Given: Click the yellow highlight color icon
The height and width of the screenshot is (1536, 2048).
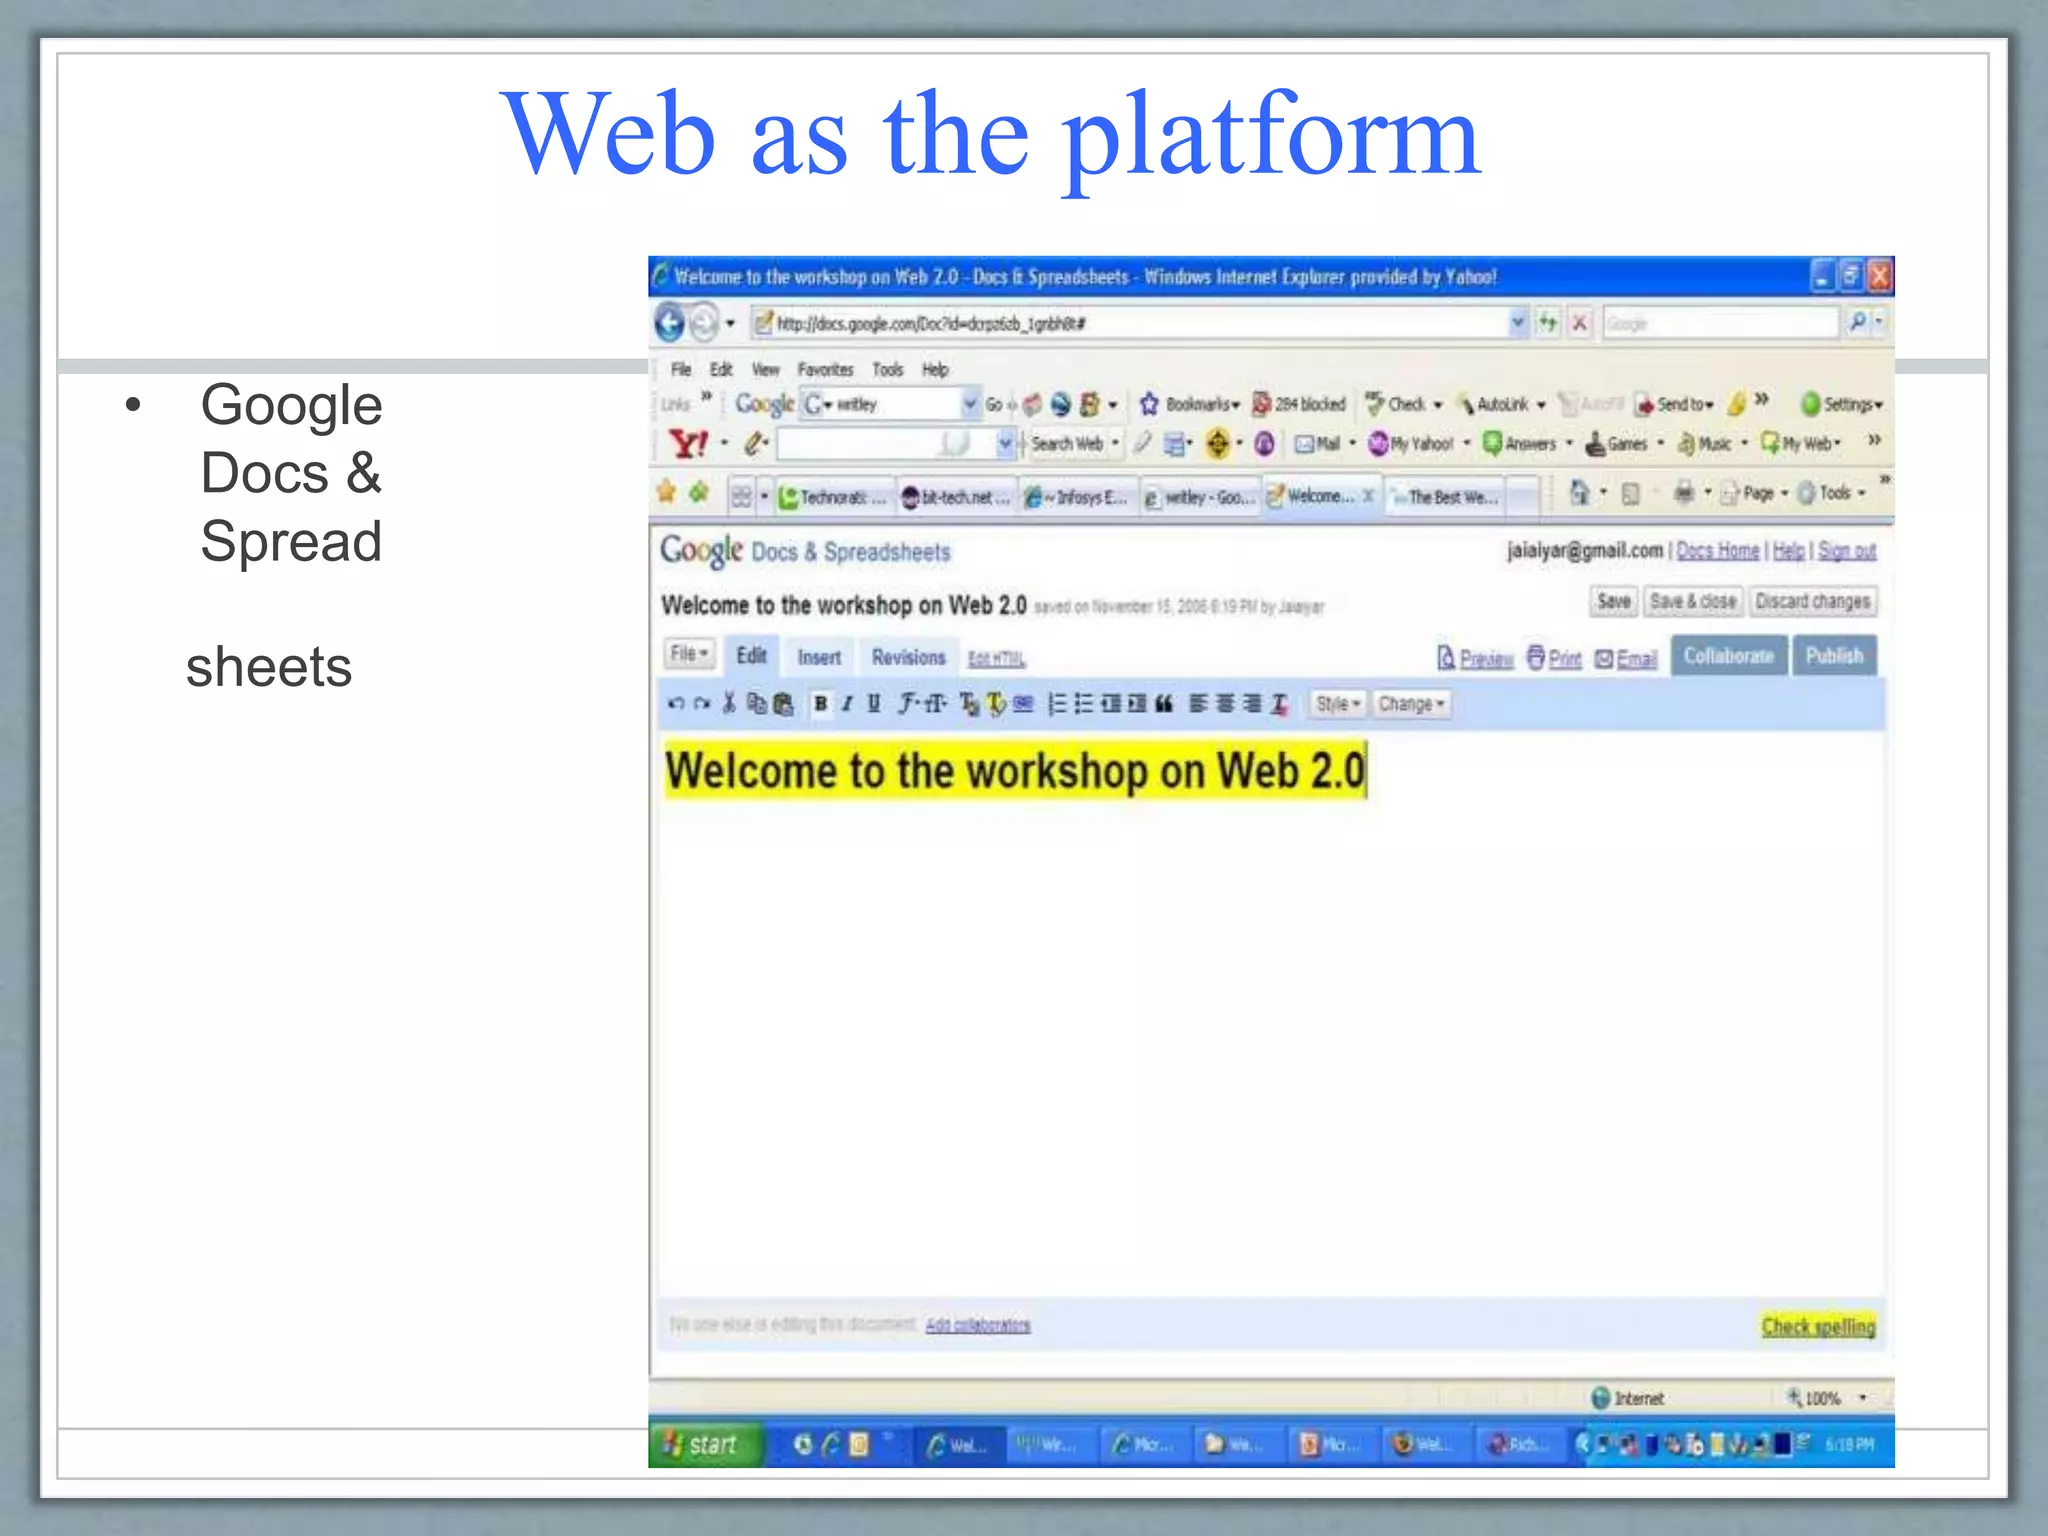Looking at the screenshot, I should pyautogui.click(x=996, y=704).
